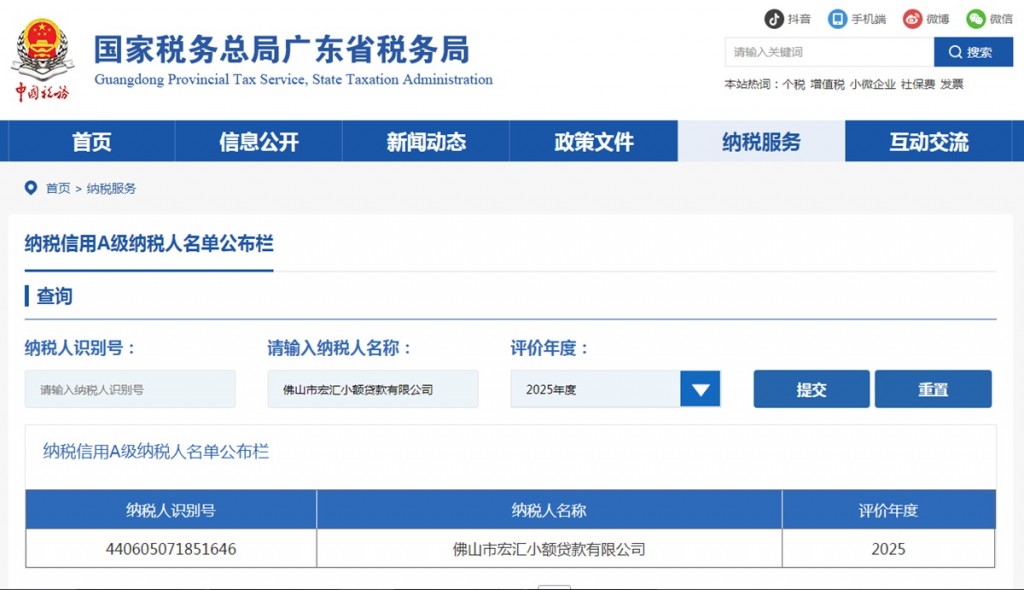Focus the keyword search field (请输入关键词)
1024x590 pixels.
click(x=829, y=52)
